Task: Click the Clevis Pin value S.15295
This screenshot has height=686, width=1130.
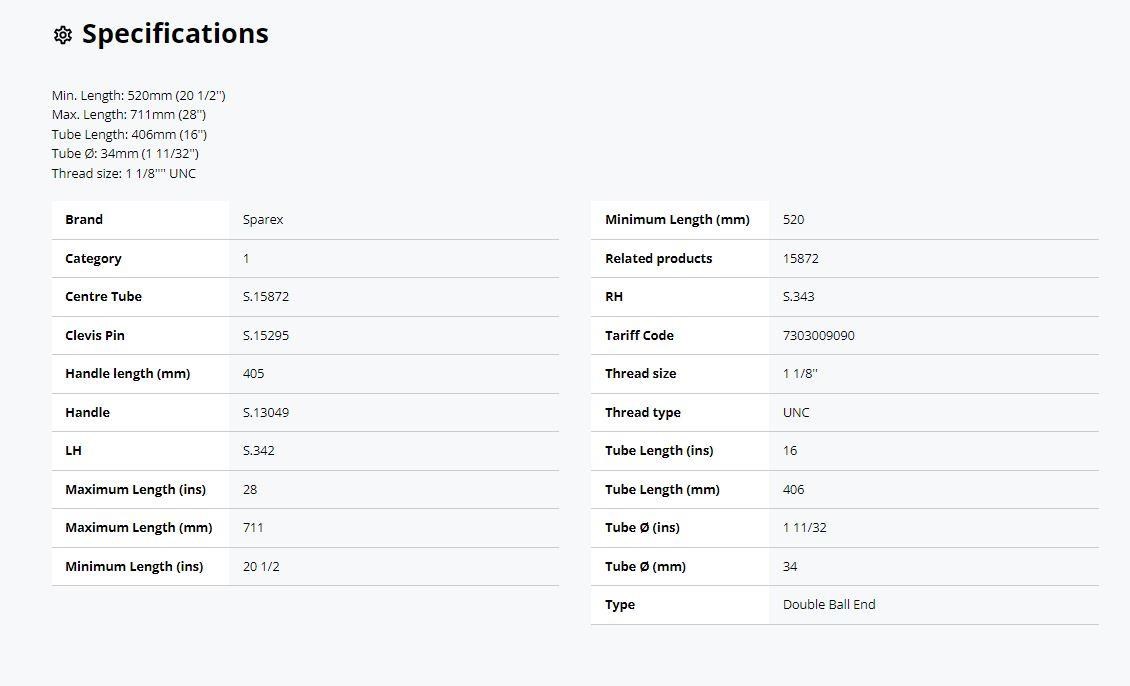Action: (x=266, y=335)
